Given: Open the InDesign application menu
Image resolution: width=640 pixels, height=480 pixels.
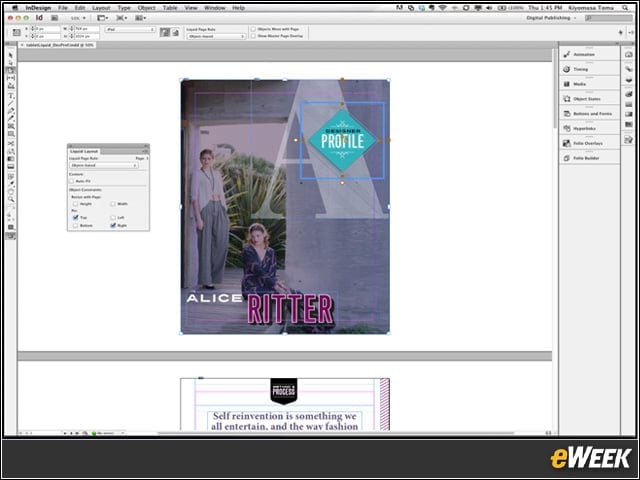Looking at the screenshot, I should [38, 8].
